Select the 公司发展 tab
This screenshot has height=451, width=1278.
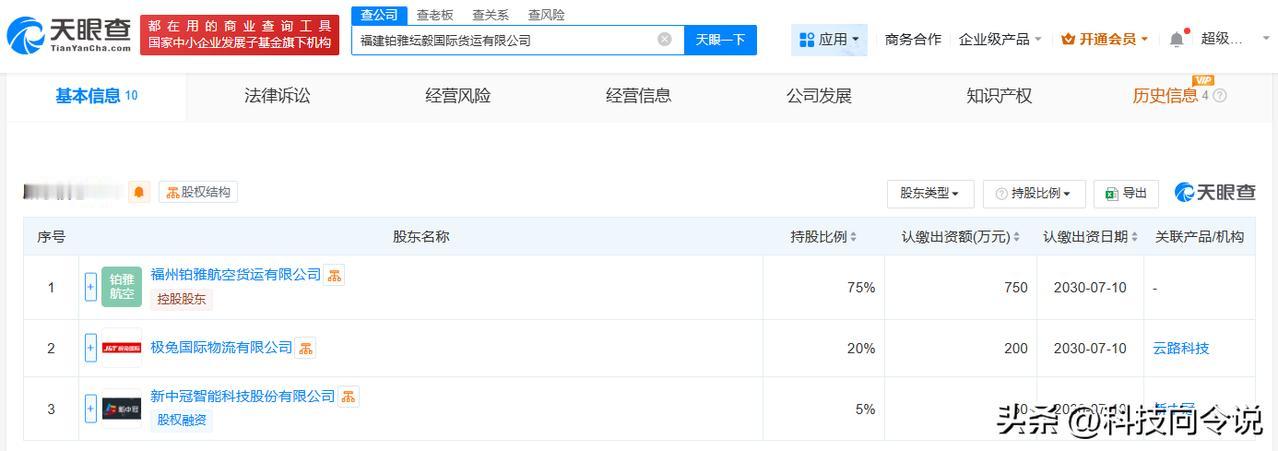[x=819, y=96]
